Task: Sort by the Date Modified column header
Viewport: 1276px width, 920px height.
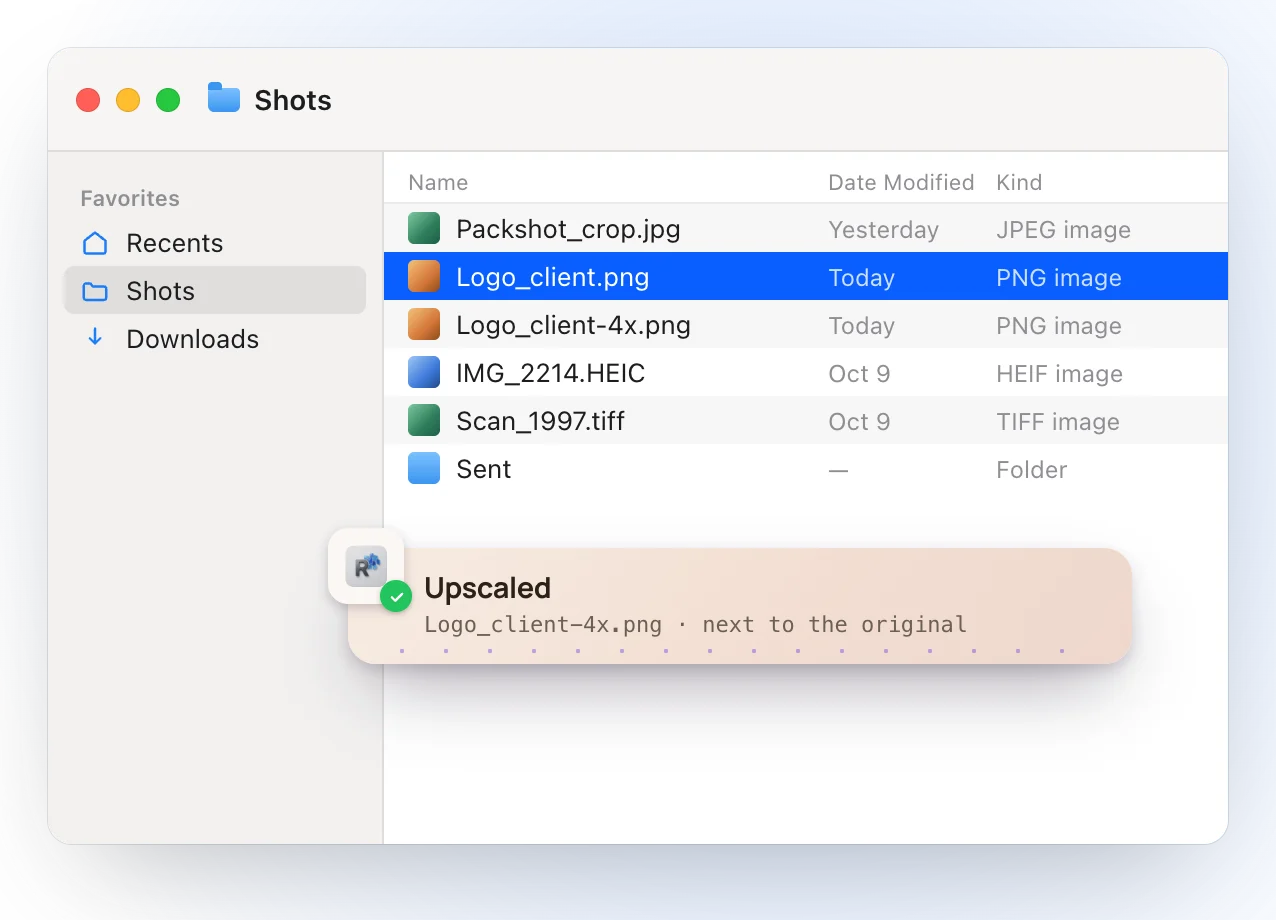Action: click(x=901, y=182)
